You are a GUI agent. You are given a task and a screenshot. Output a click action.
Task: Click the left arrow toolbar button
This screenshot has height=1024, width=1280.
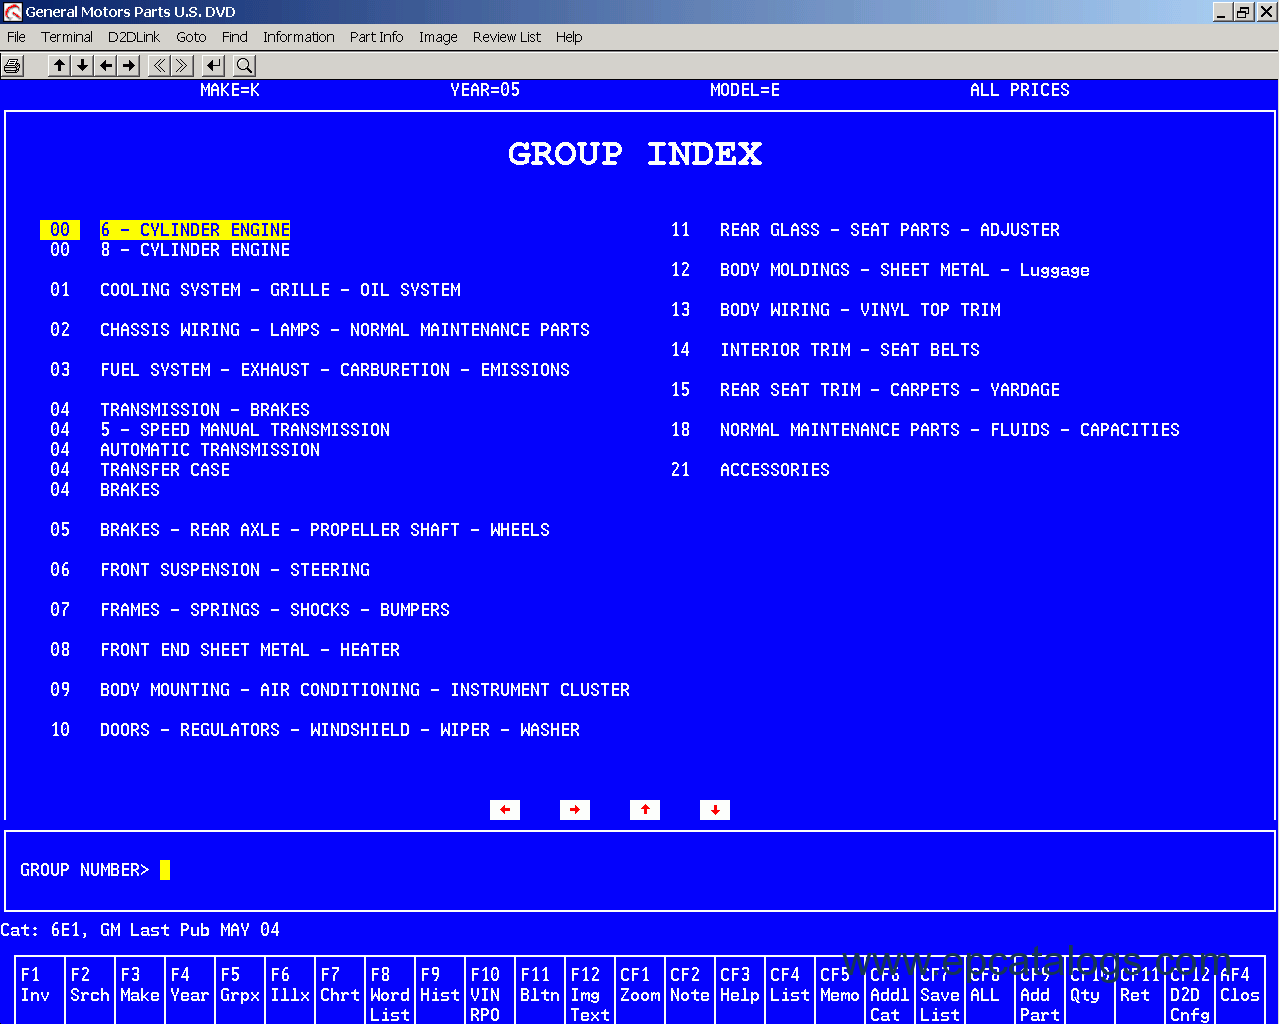click(x=106, y=66)
